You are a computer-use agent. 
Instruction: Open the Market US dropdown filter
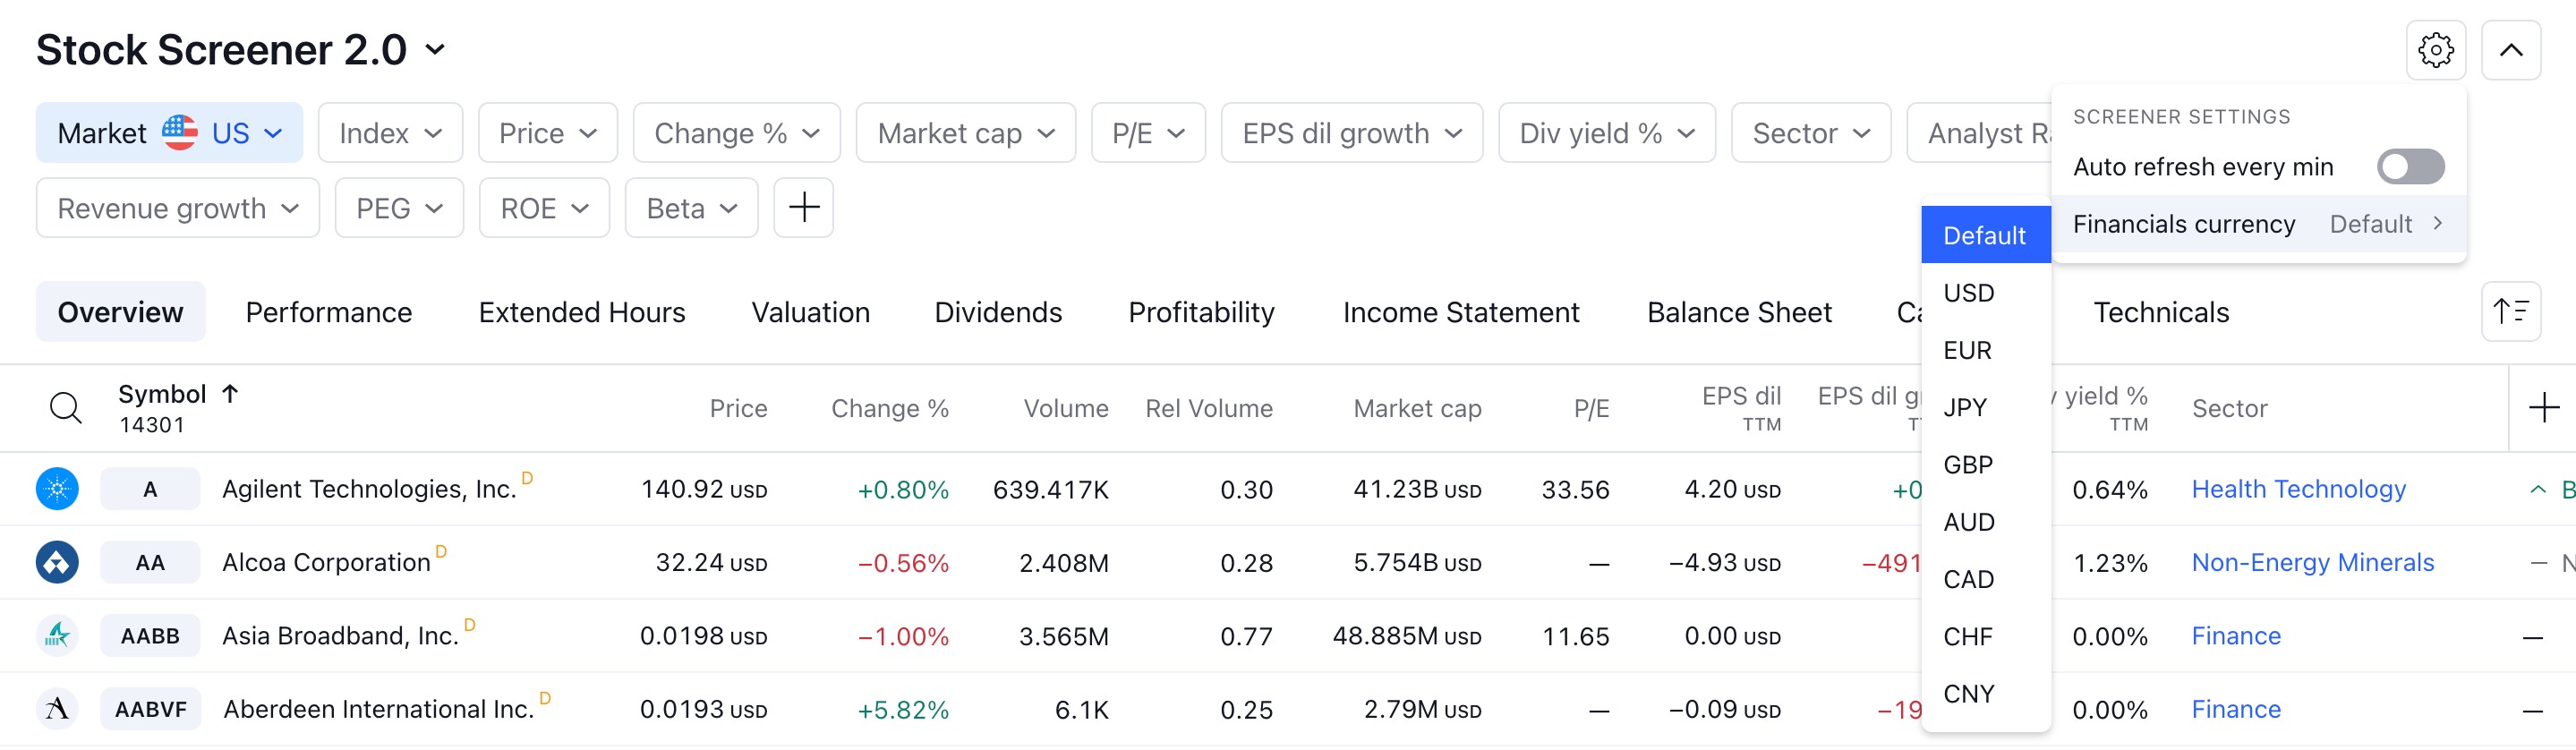coord(169,133)
